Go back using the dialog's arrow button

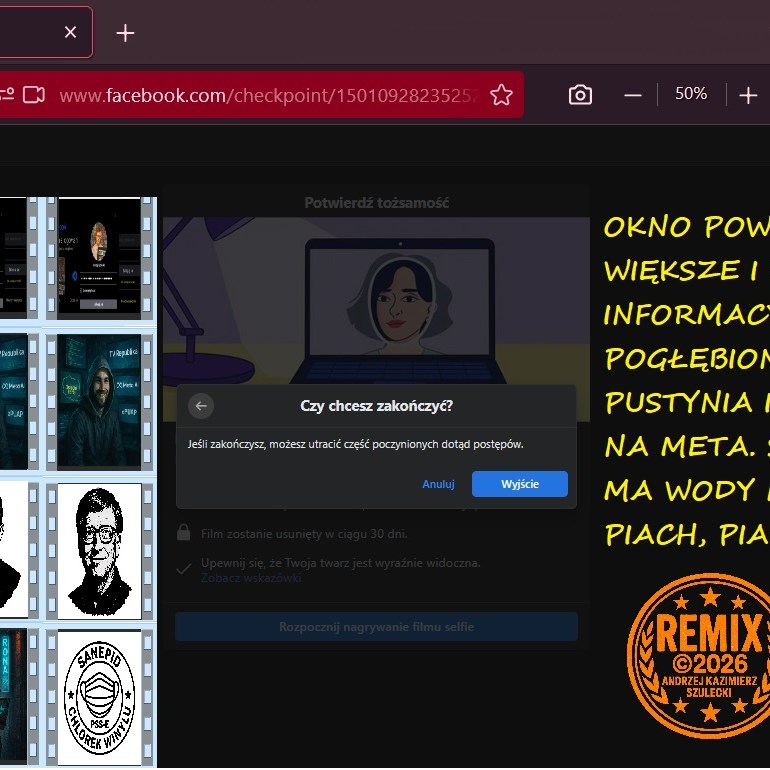click(x=201, y=406)
